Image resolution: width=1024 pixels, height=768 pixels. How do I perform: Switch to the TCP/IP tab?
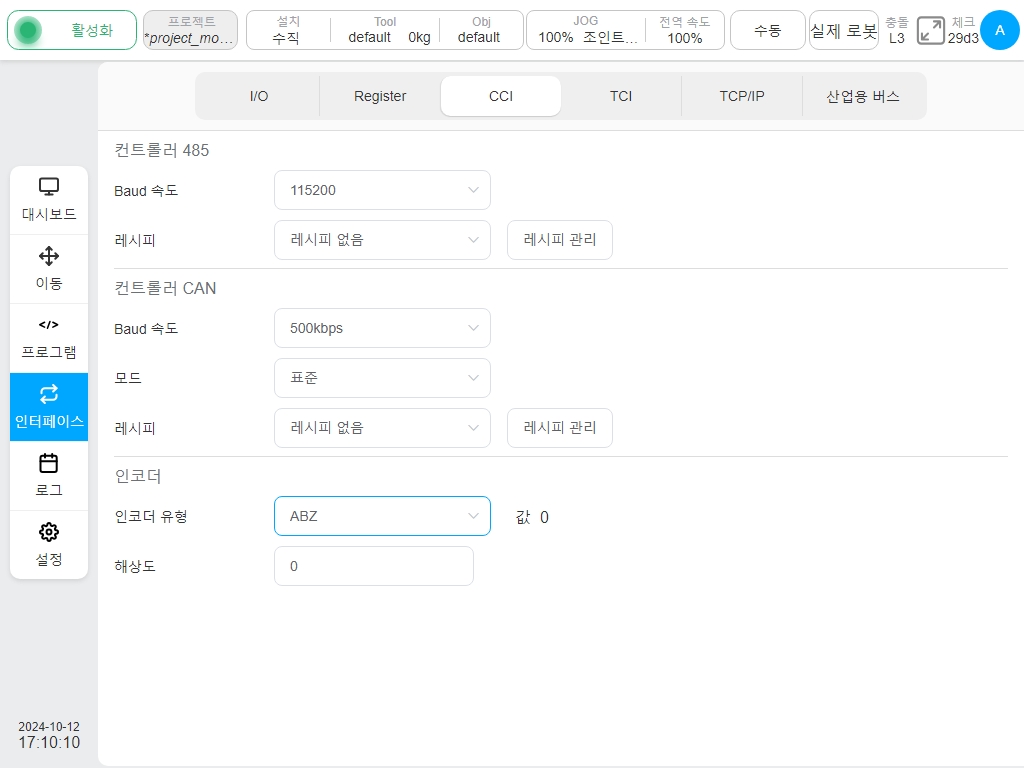click(x=742, y=96)
